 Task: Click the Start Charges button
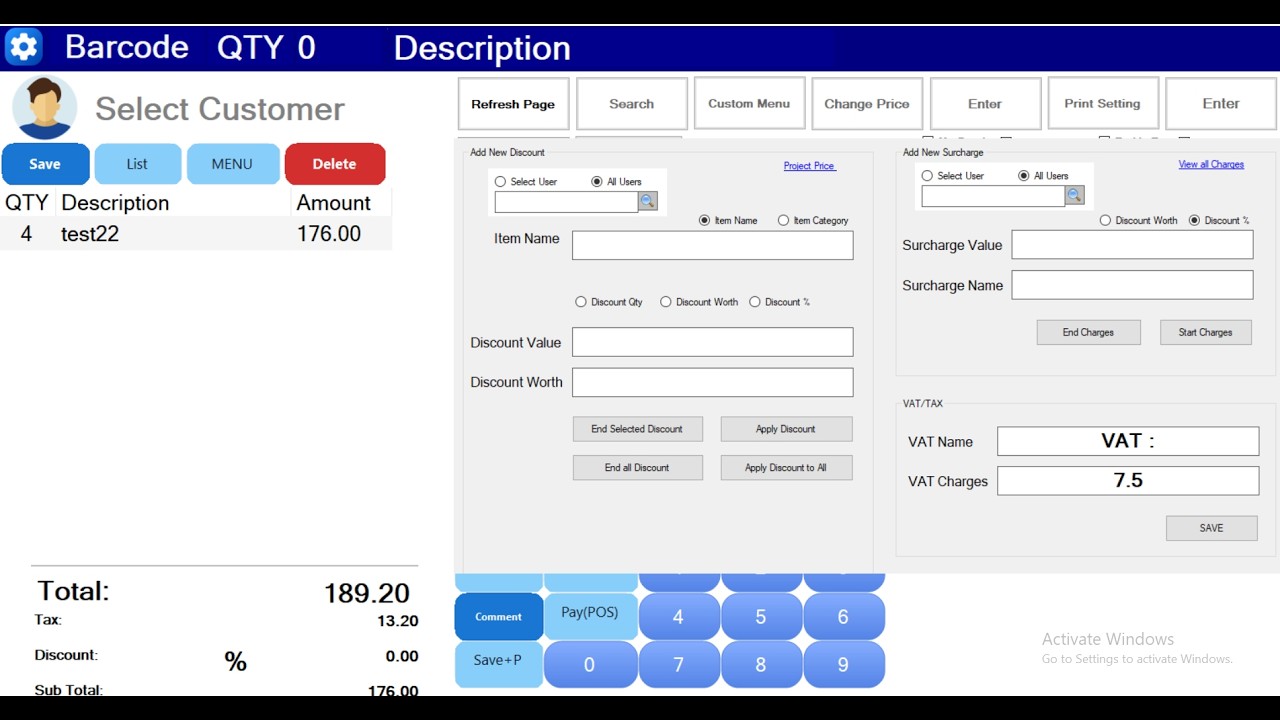click(1205, 332)
